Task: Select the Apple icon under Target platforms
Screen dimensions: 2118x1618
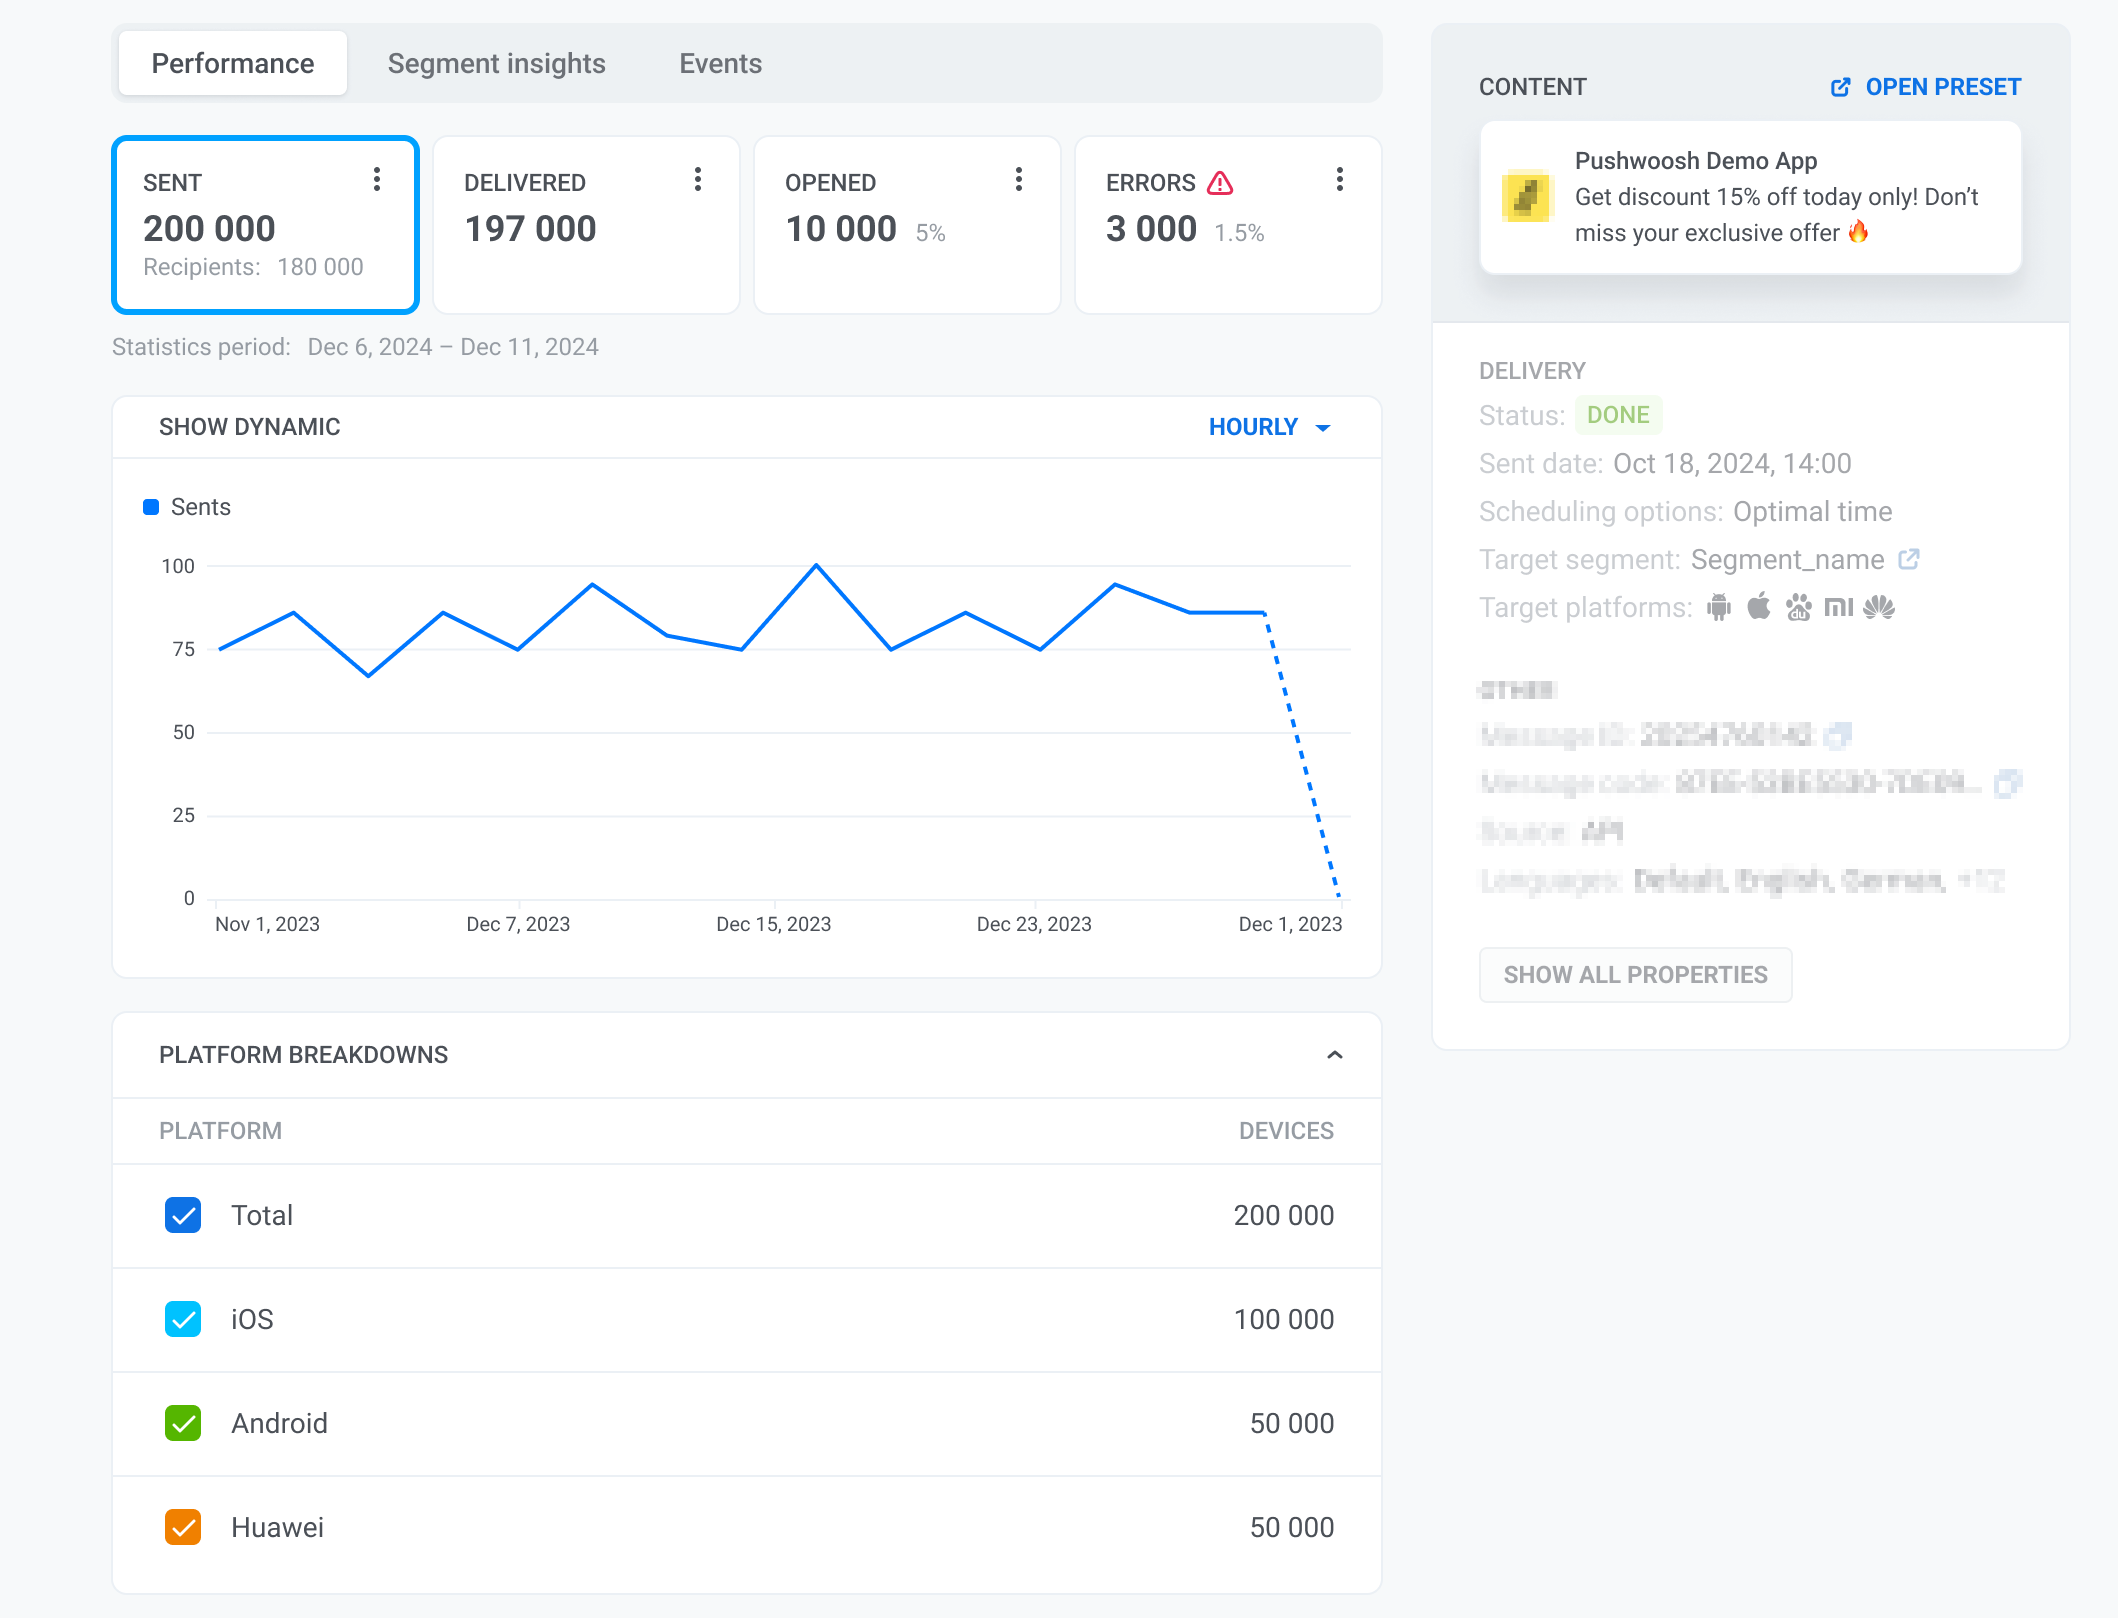Action: pos(1759,606)
